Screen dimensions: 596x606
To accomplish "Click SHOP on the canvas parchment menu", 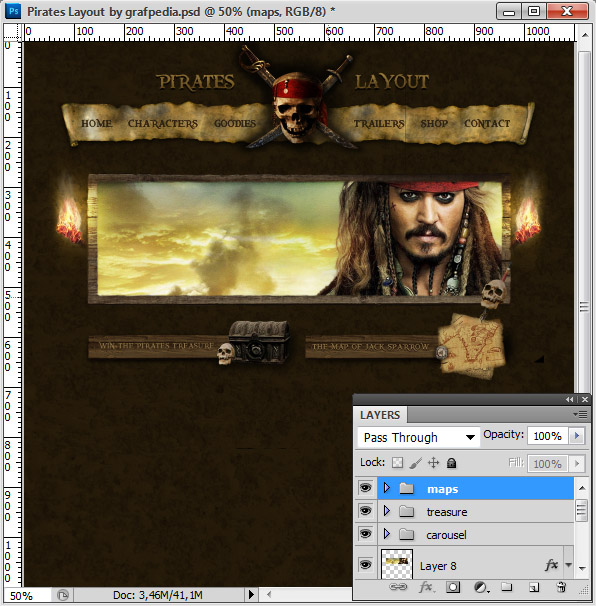I will pos(434,123).
